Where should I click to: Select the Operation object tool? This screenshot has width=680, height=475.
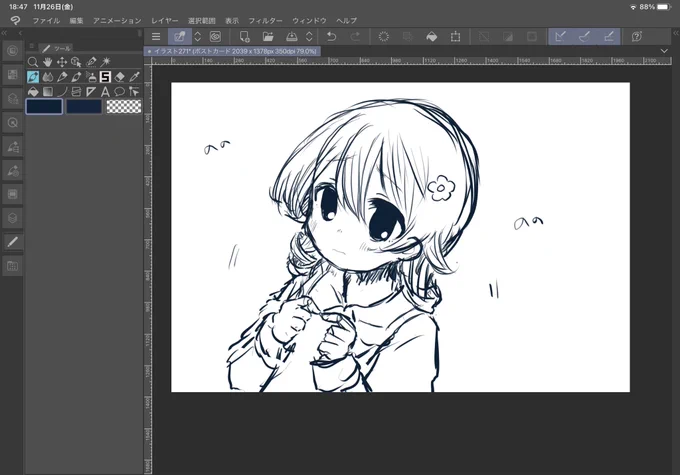point(76,62)
